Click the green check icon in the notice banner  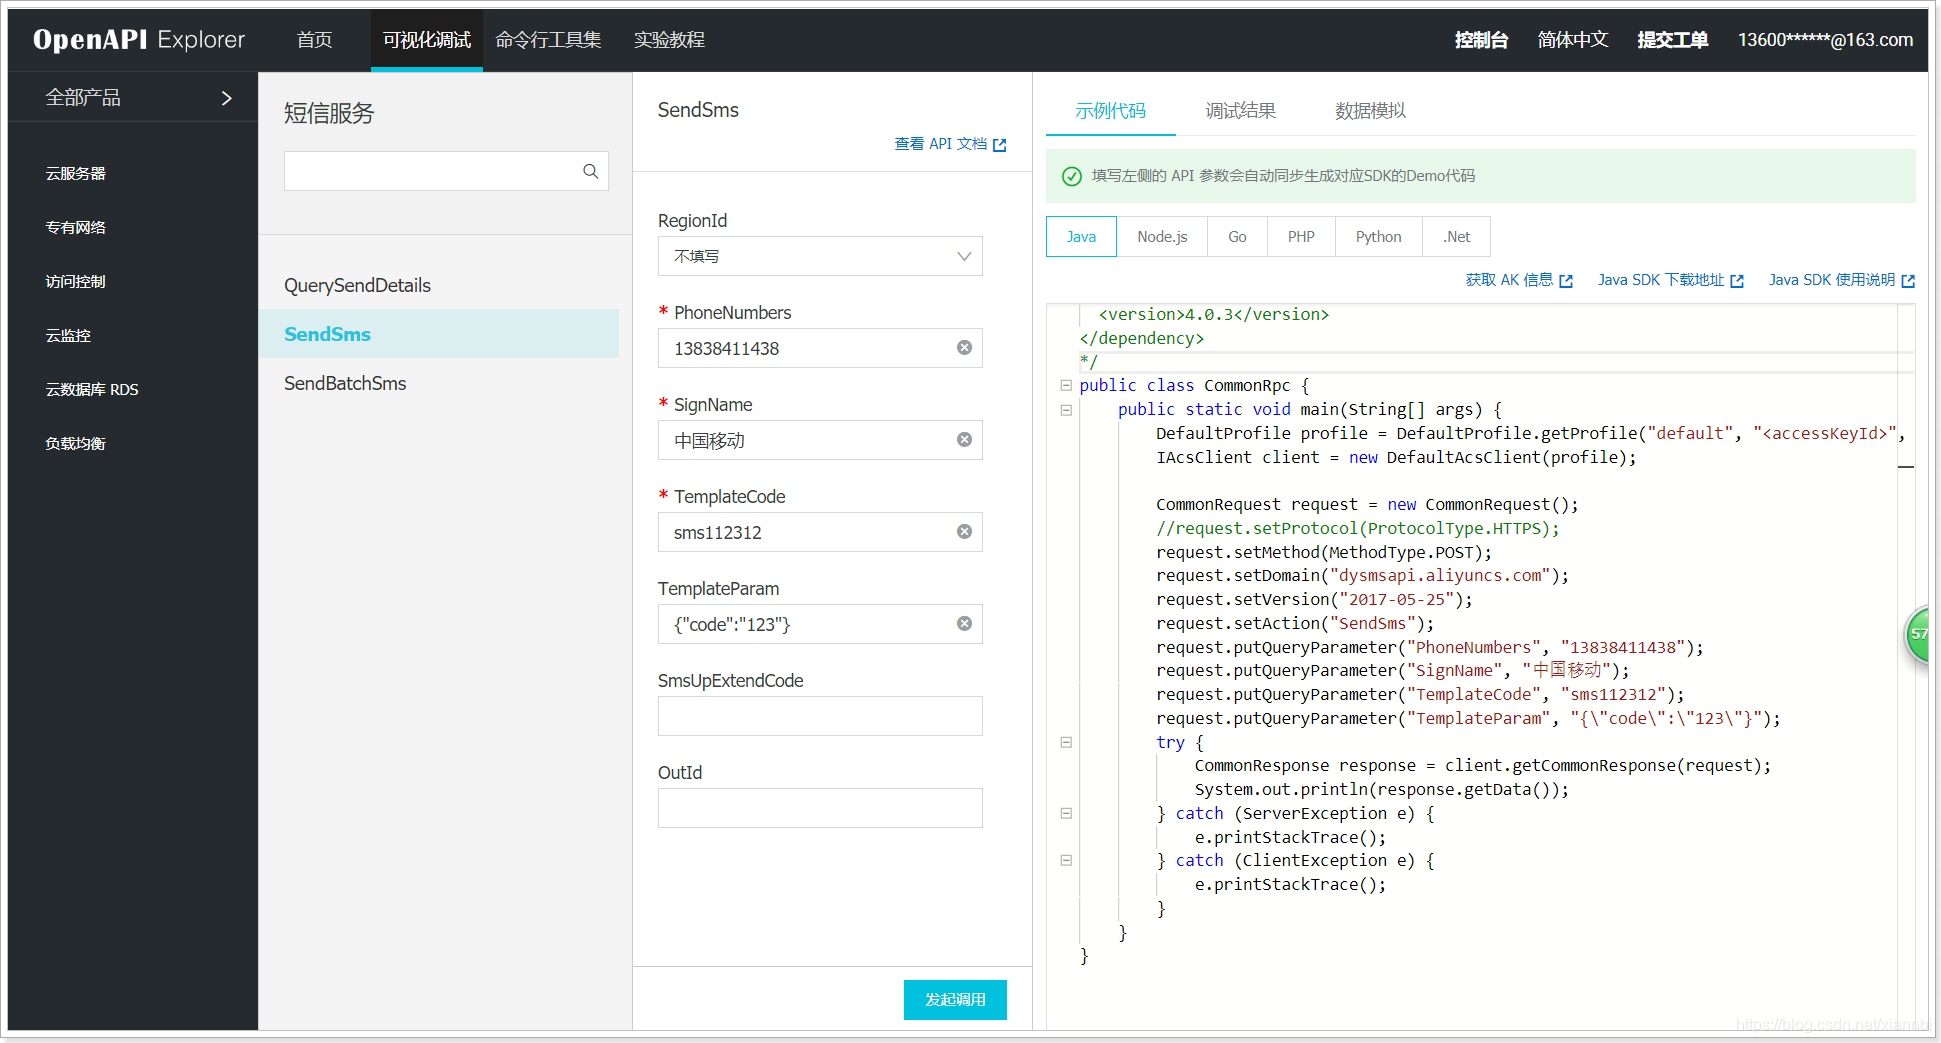click(1071, 176)
